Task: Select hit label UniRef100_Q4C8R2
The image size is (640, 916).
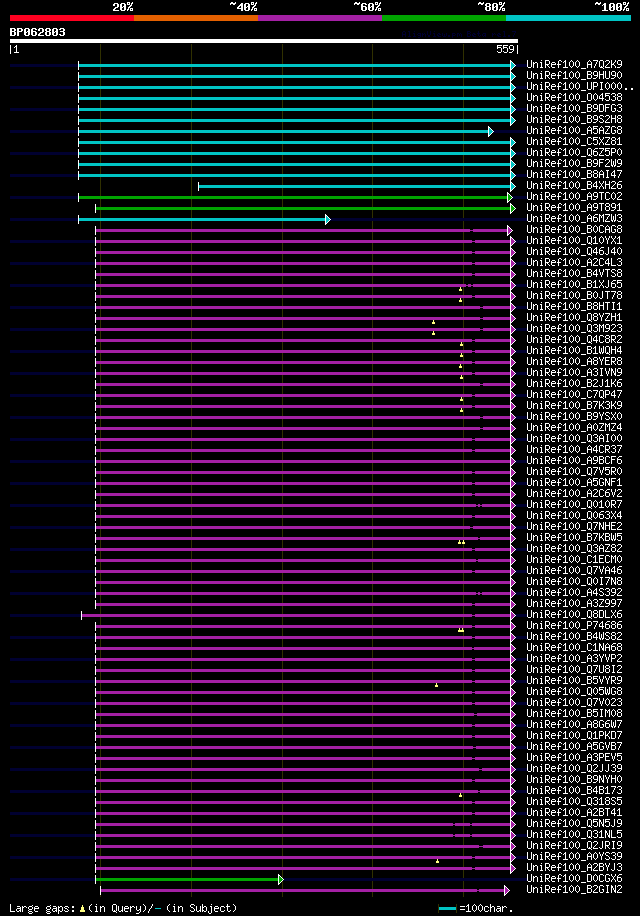Action: [x=574, y=339]
